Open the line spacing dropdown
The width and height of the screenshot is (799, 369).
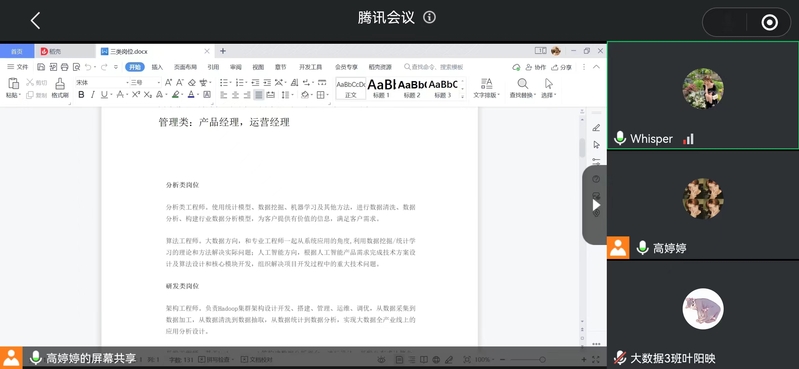292,95
